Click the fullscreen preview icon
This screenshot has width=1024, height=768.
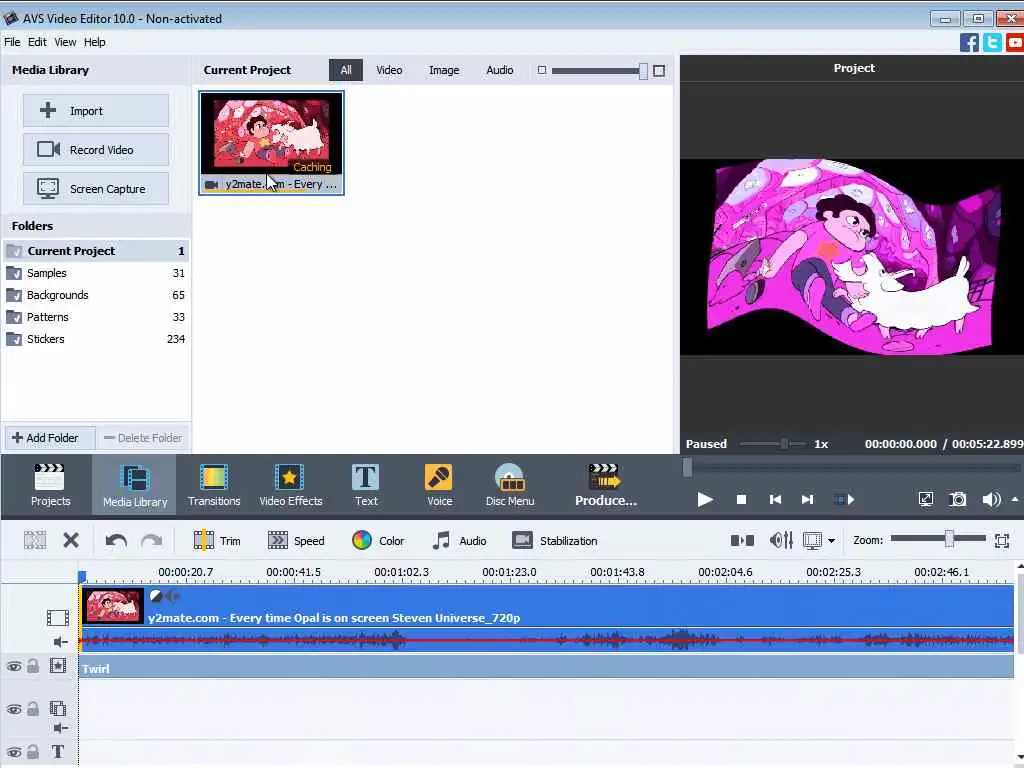(925, 500)
